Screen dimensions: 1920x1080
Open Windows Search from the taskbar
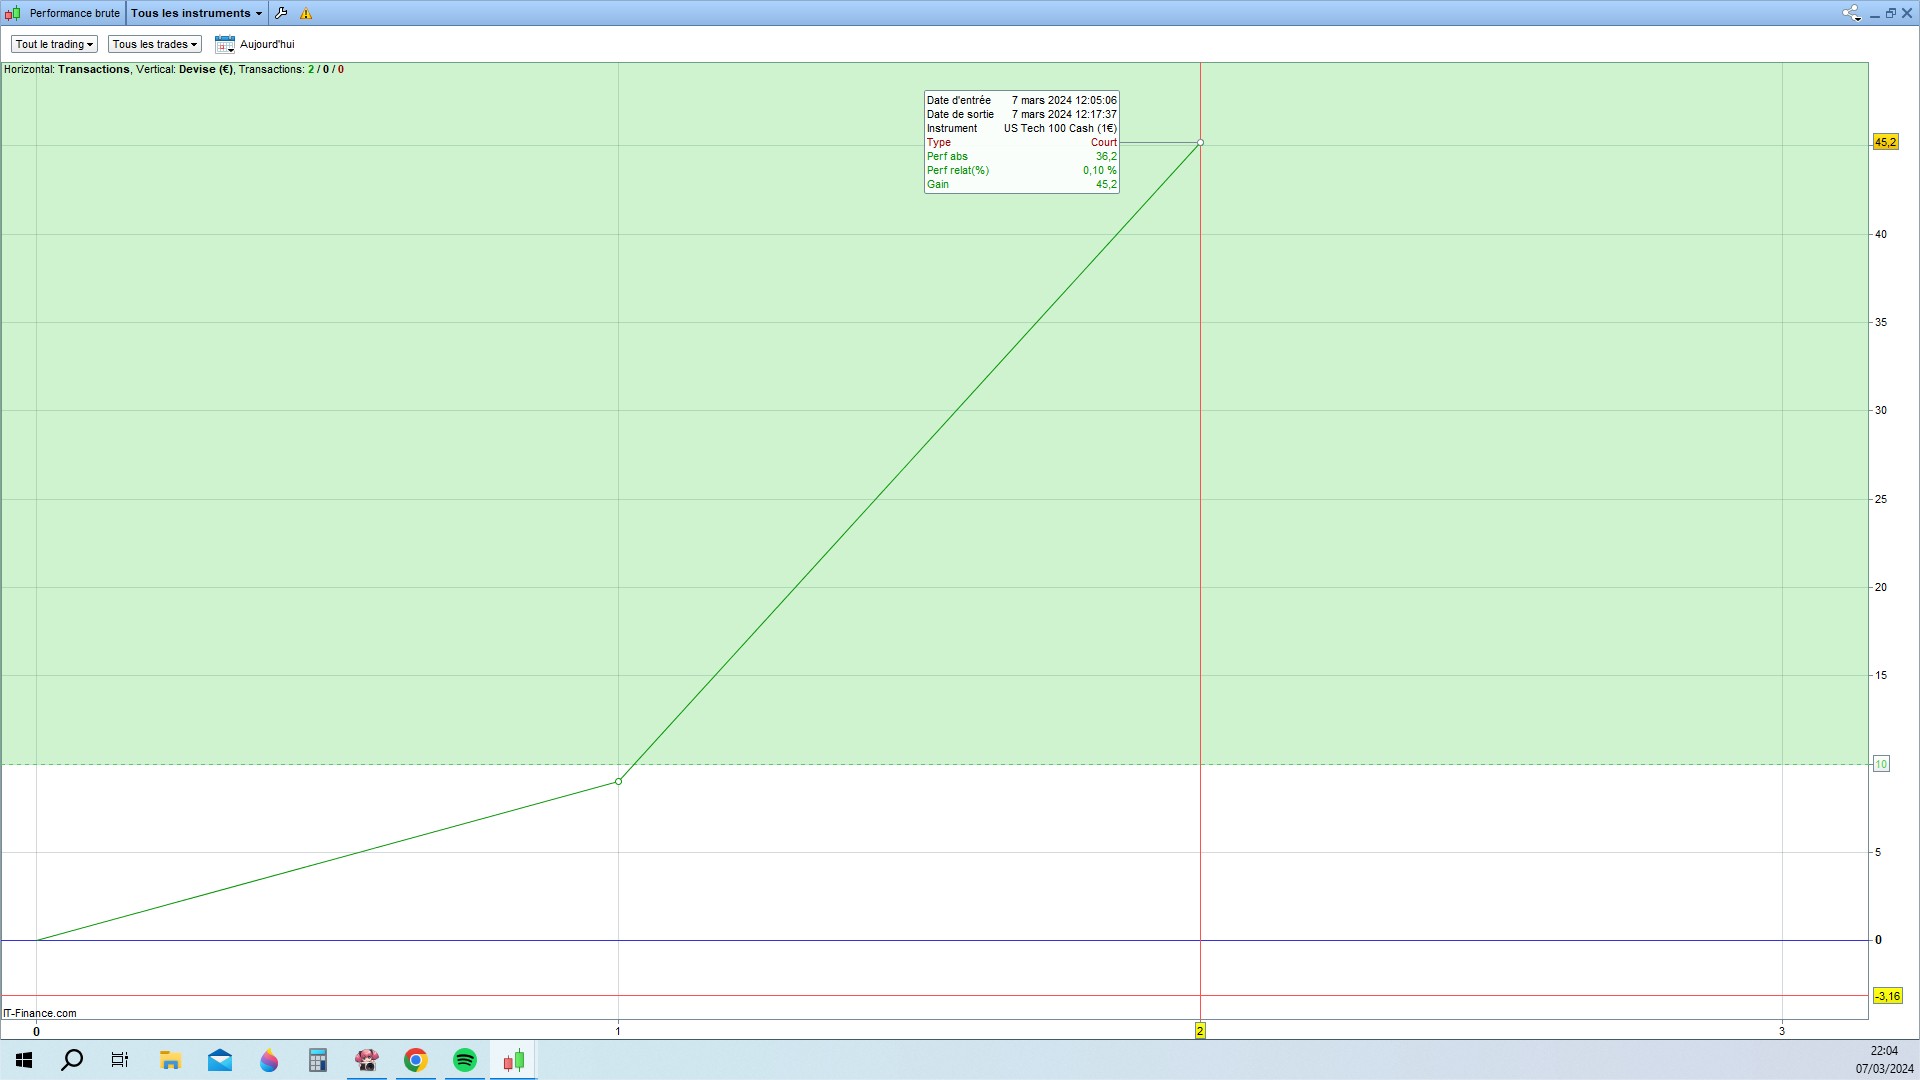click(72, 1060)
